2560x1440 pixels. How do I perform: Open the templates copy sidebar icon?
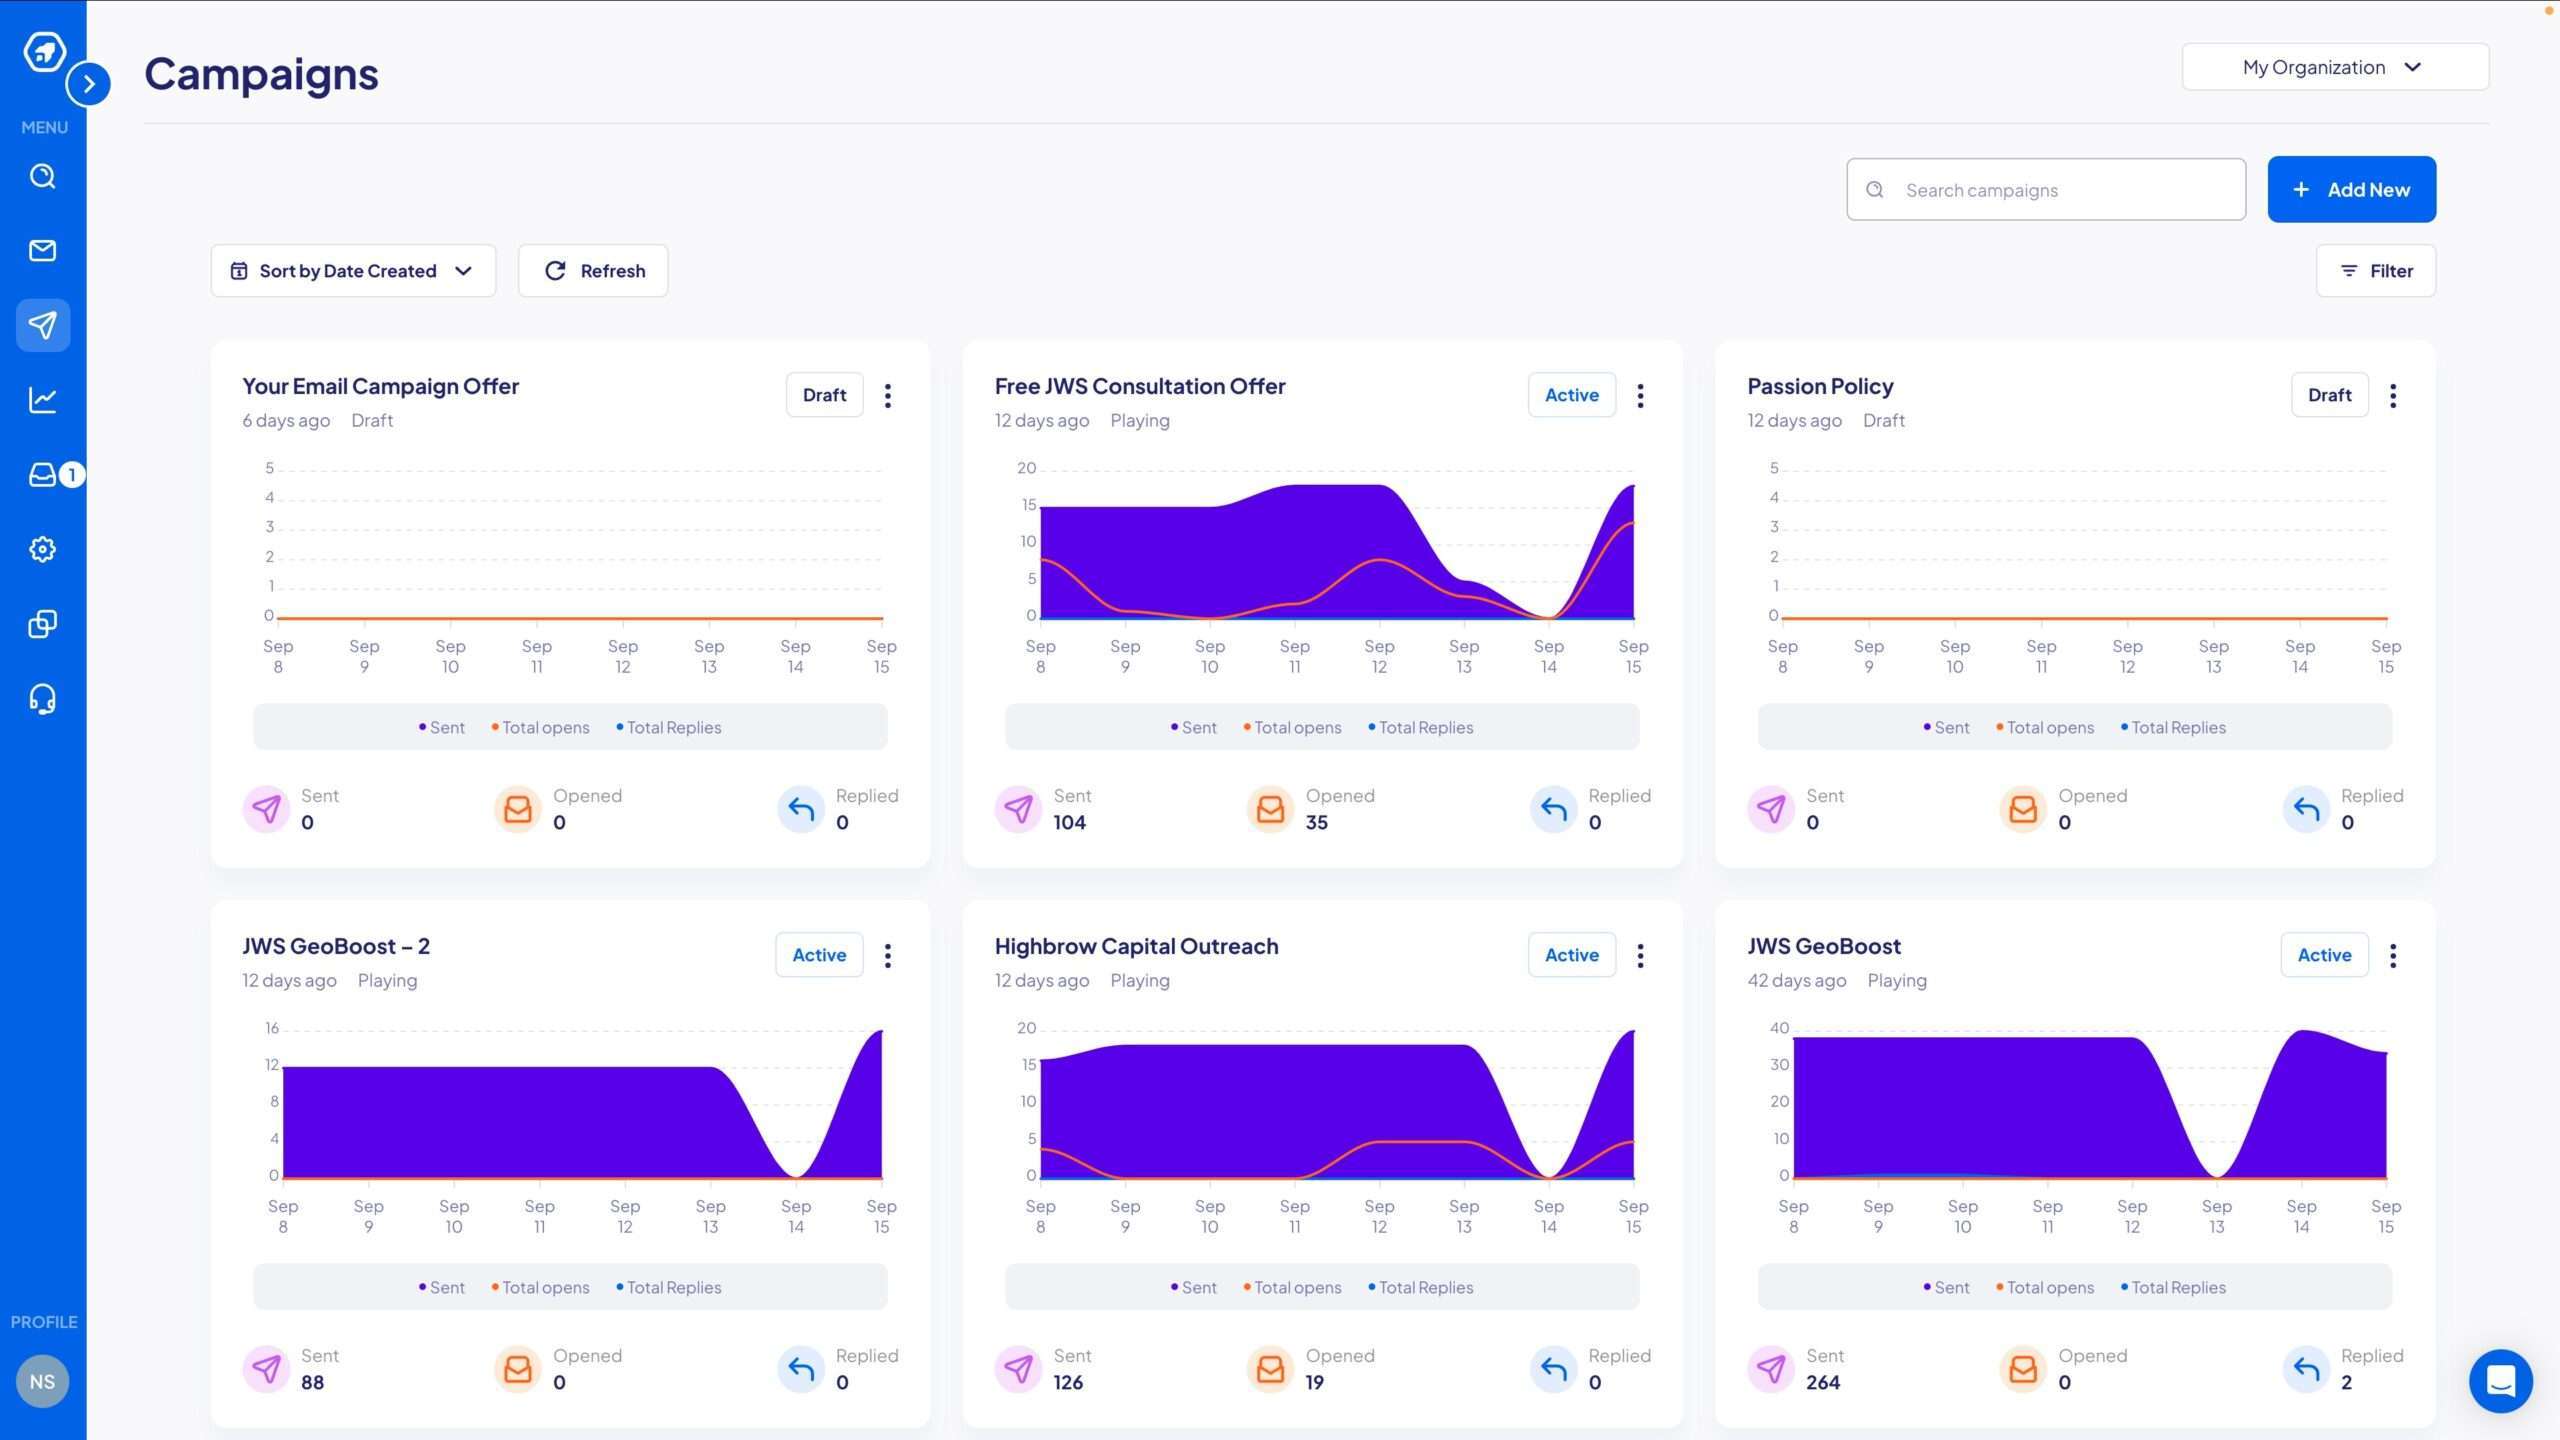pos(42,624)
